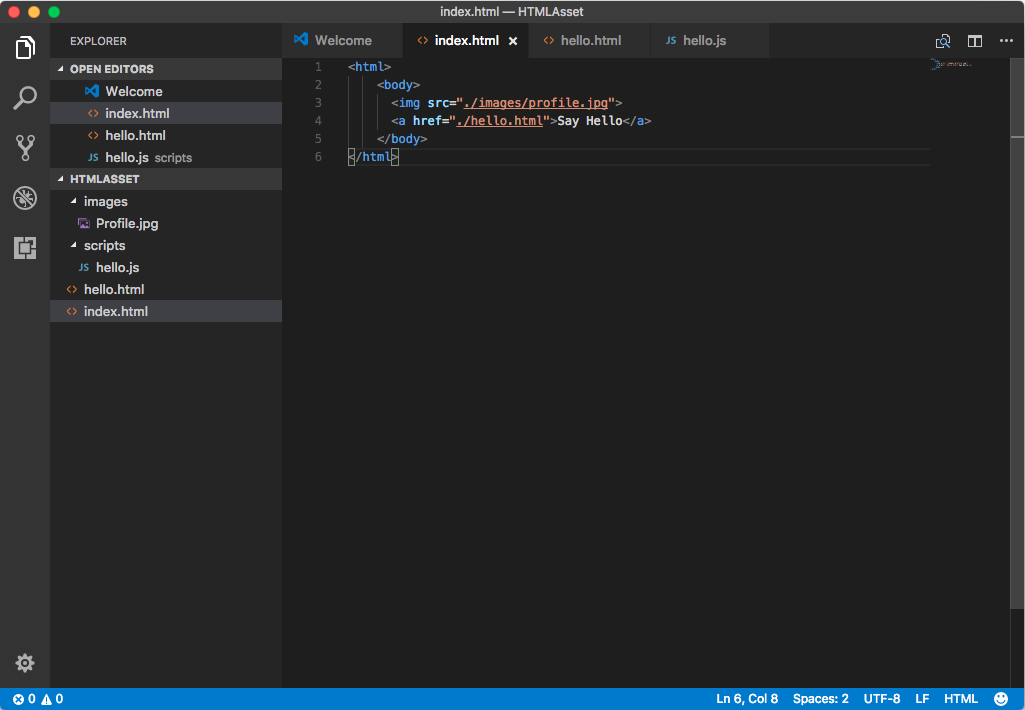Viewport: 1025px width, 710px height.
Task: Open the Explorer view in activity bar
Action: pos(25,48)
